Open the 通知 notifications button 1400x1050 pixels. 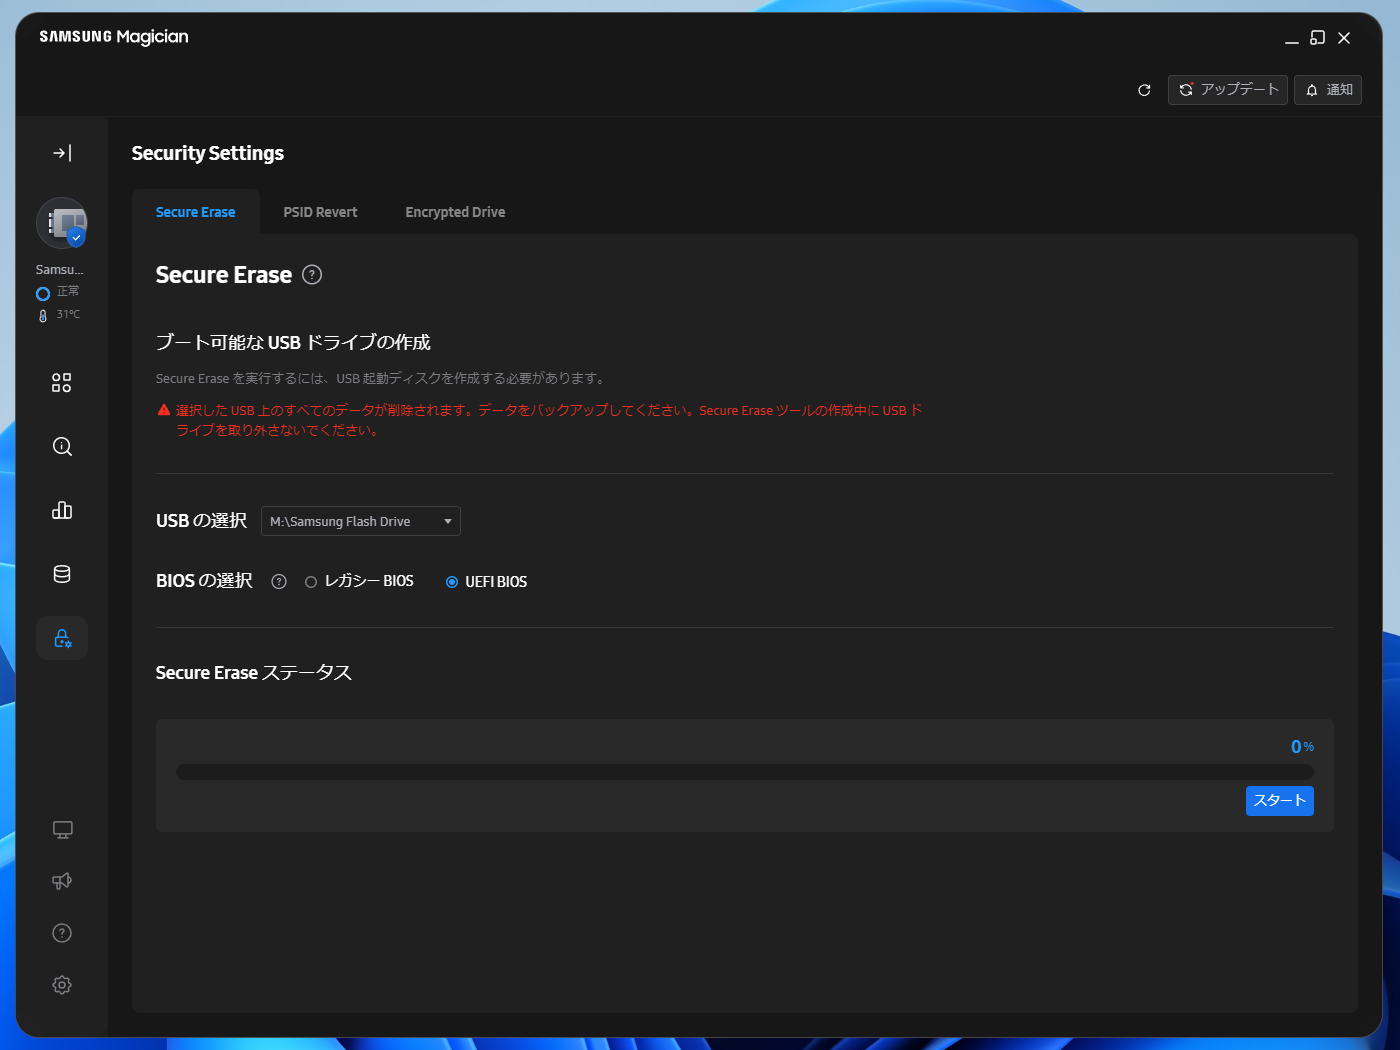tap(1328, 90)
